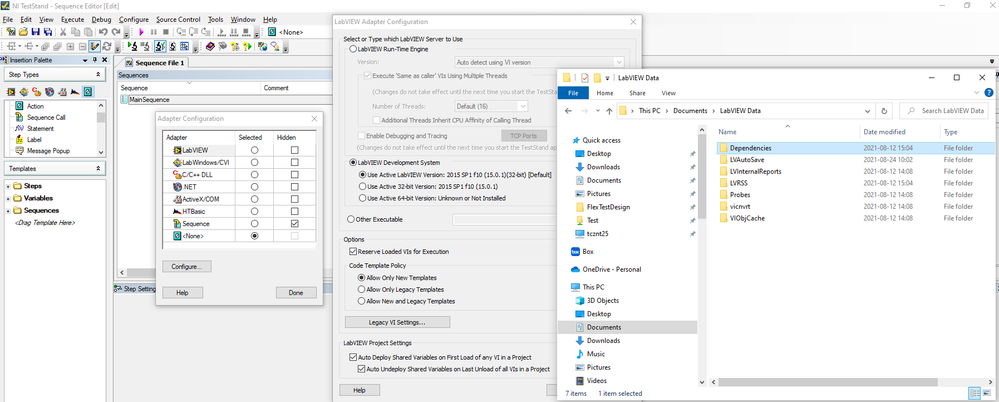Click the HTBasic adapter icon in palette

pos(75,92)
